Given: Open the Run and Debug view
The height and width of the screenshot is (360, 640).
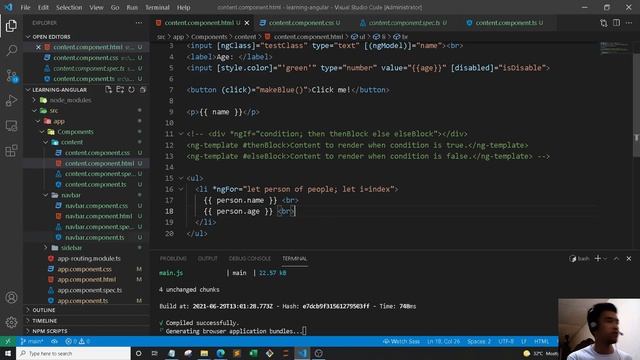Looking at the screenshot, I should [x=11, y=100].
